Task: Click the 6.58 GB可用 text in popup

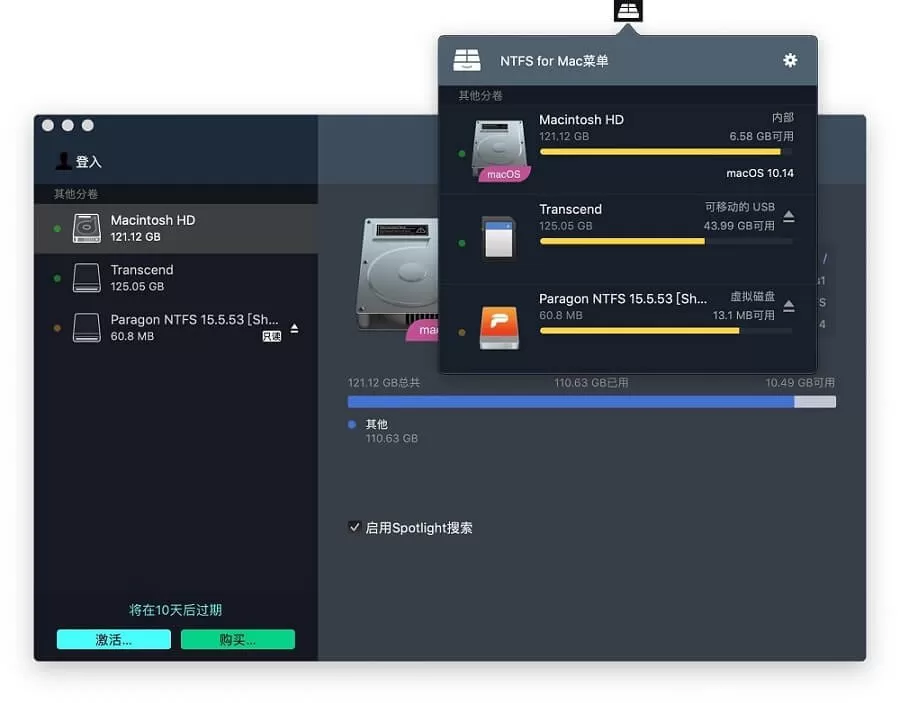Action: [761, 136]
